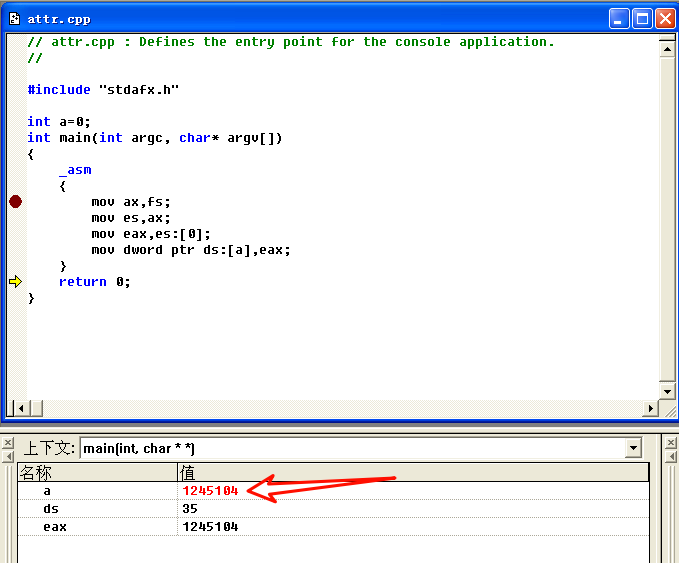Click the scroll down arrow in code editor
The width and height of the screenshot is (679, 563).
(x=668, y=389)
